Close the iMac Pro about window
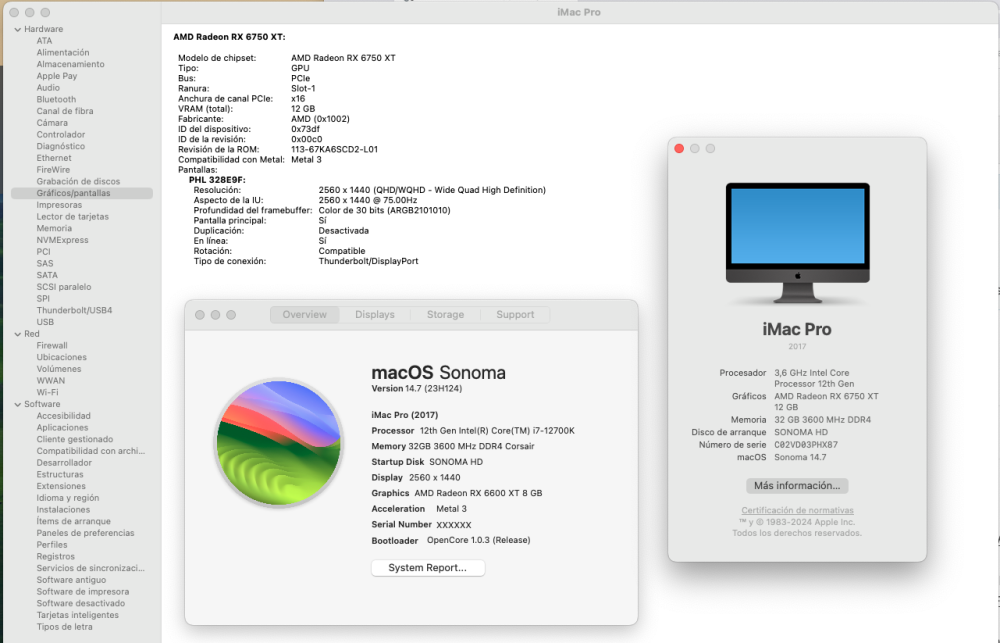The width and height of the screenshot is (1000, 643). [679, 149]
